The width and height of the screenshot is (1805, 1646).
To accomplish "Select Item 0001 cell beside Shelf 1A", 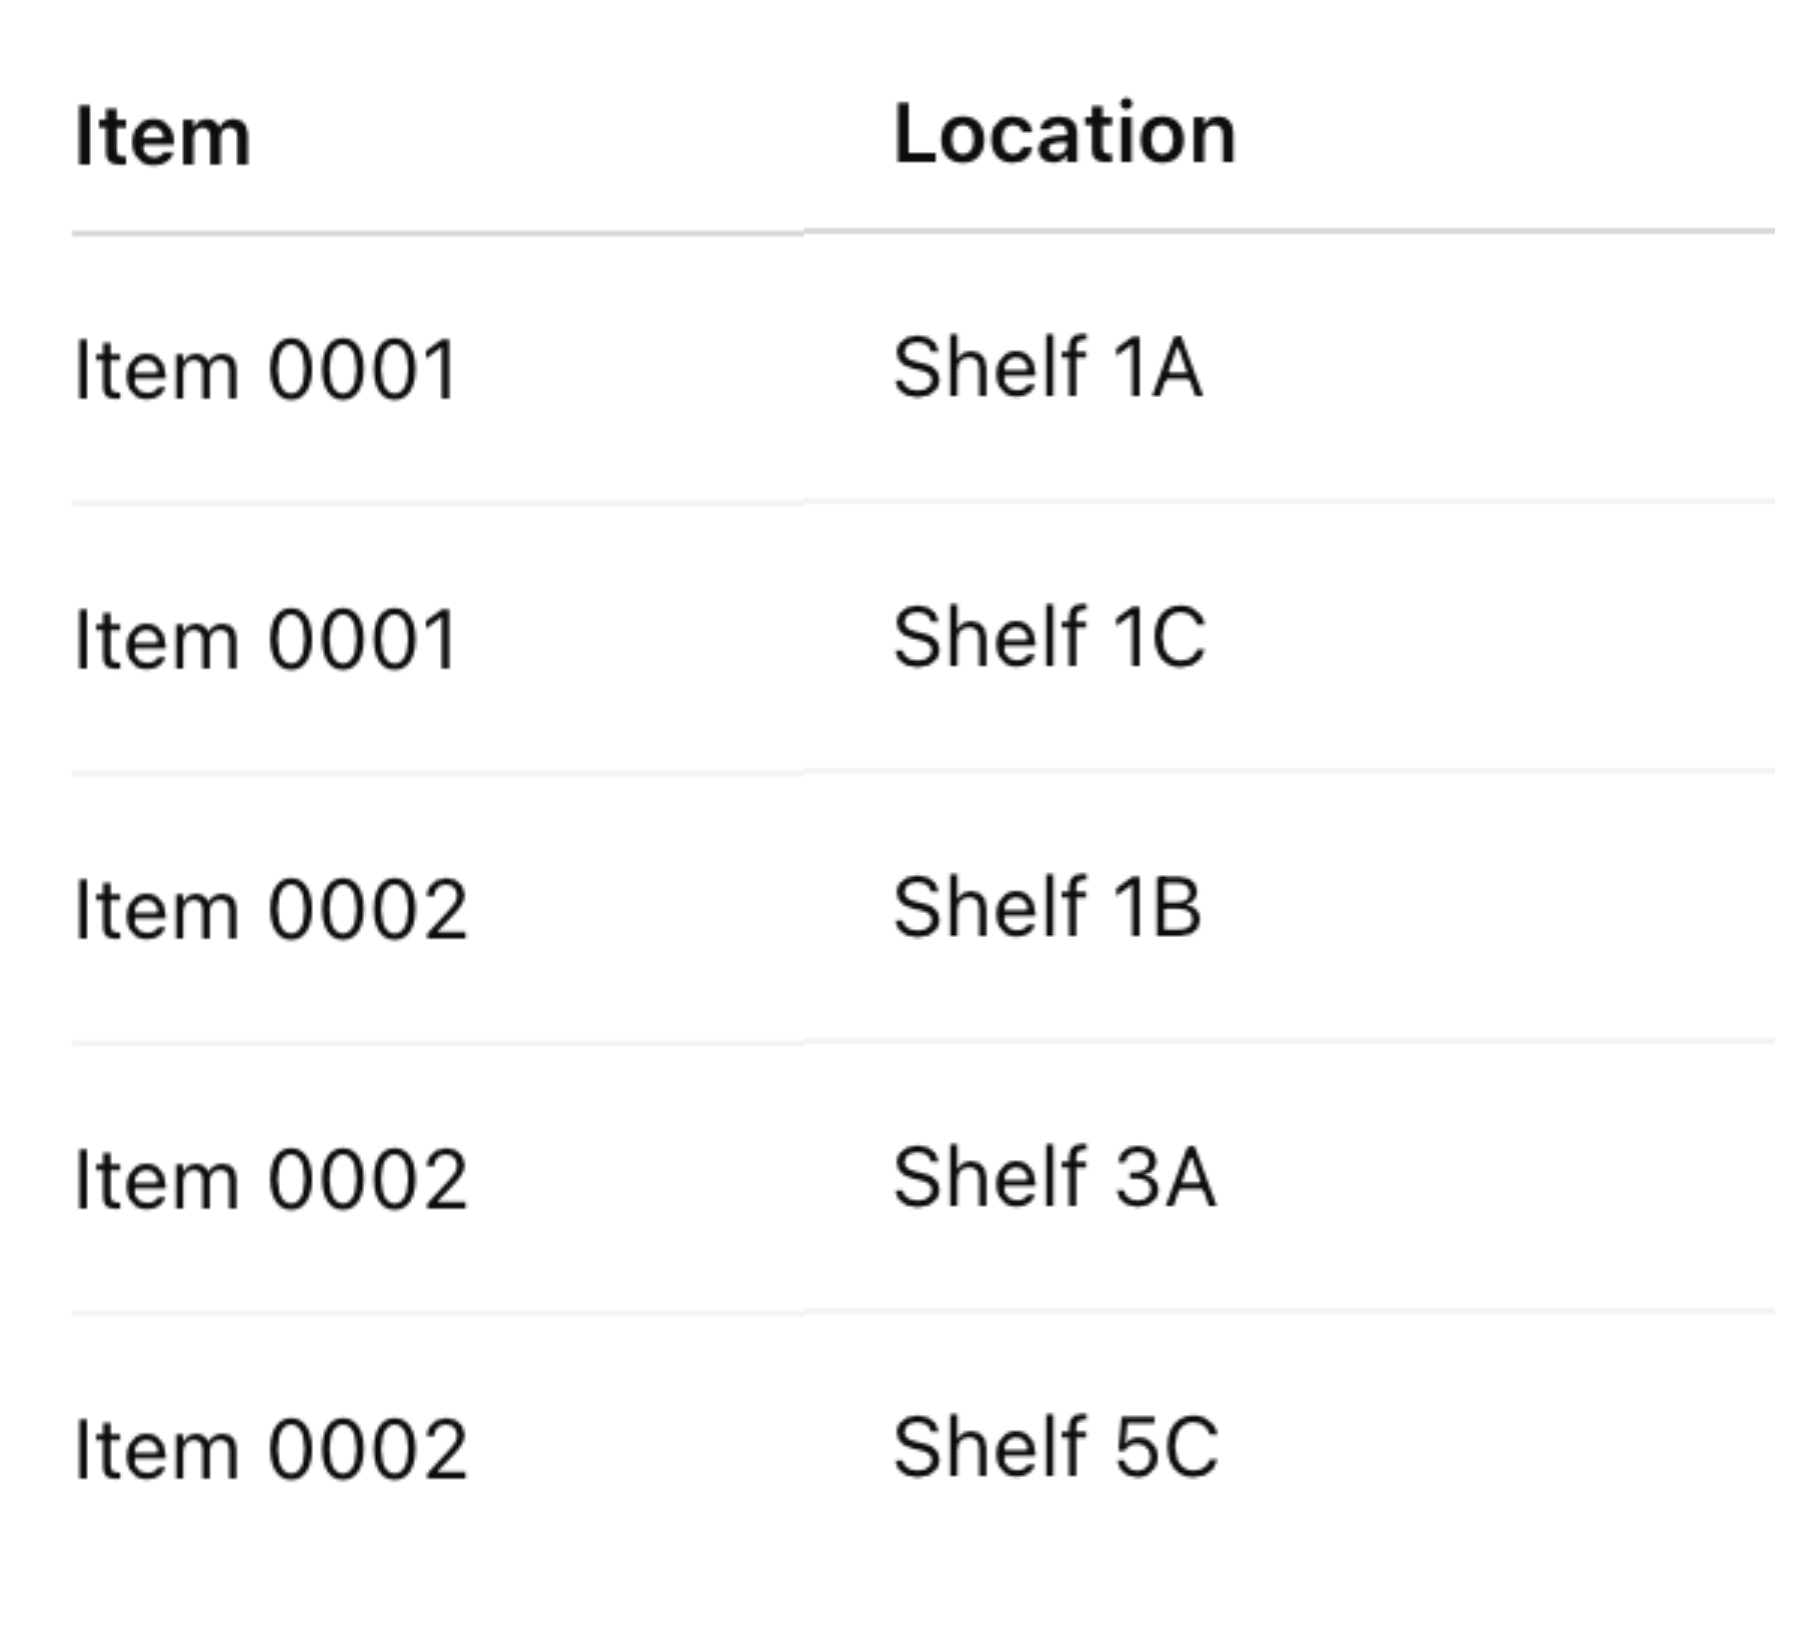I will coord(266,370).
